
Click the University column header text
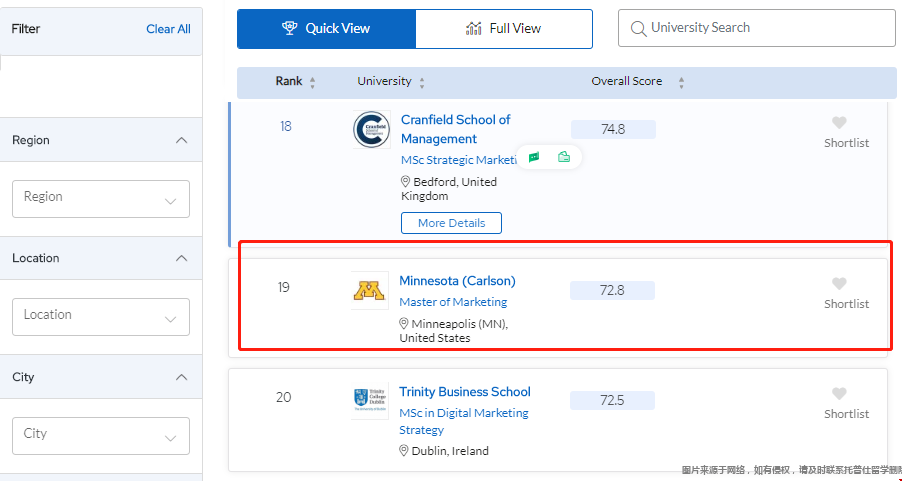pos(384,81)
